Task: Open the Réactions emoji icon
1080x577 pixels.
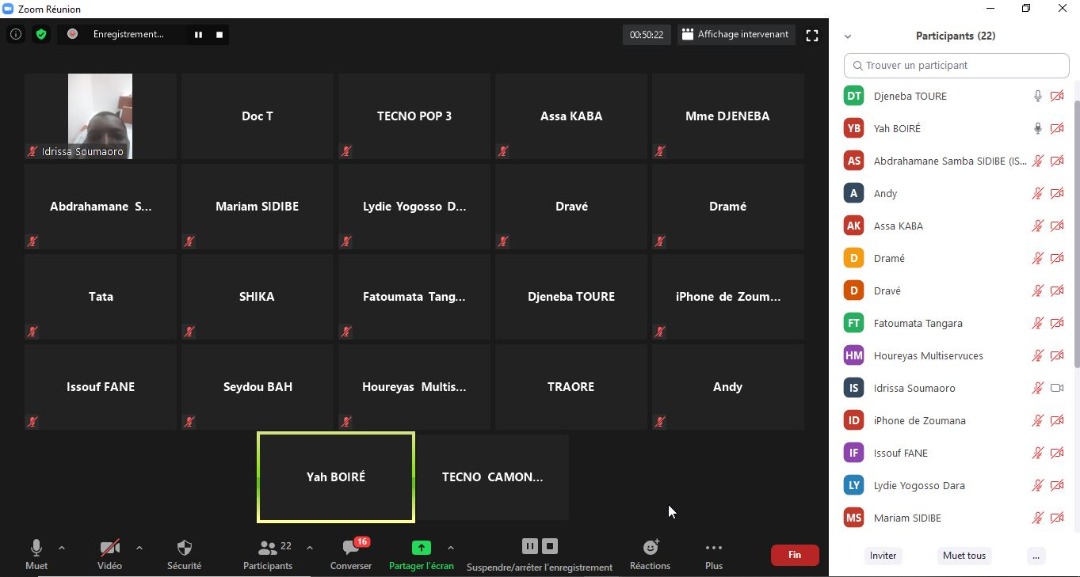Action: (x=650, y=548)
